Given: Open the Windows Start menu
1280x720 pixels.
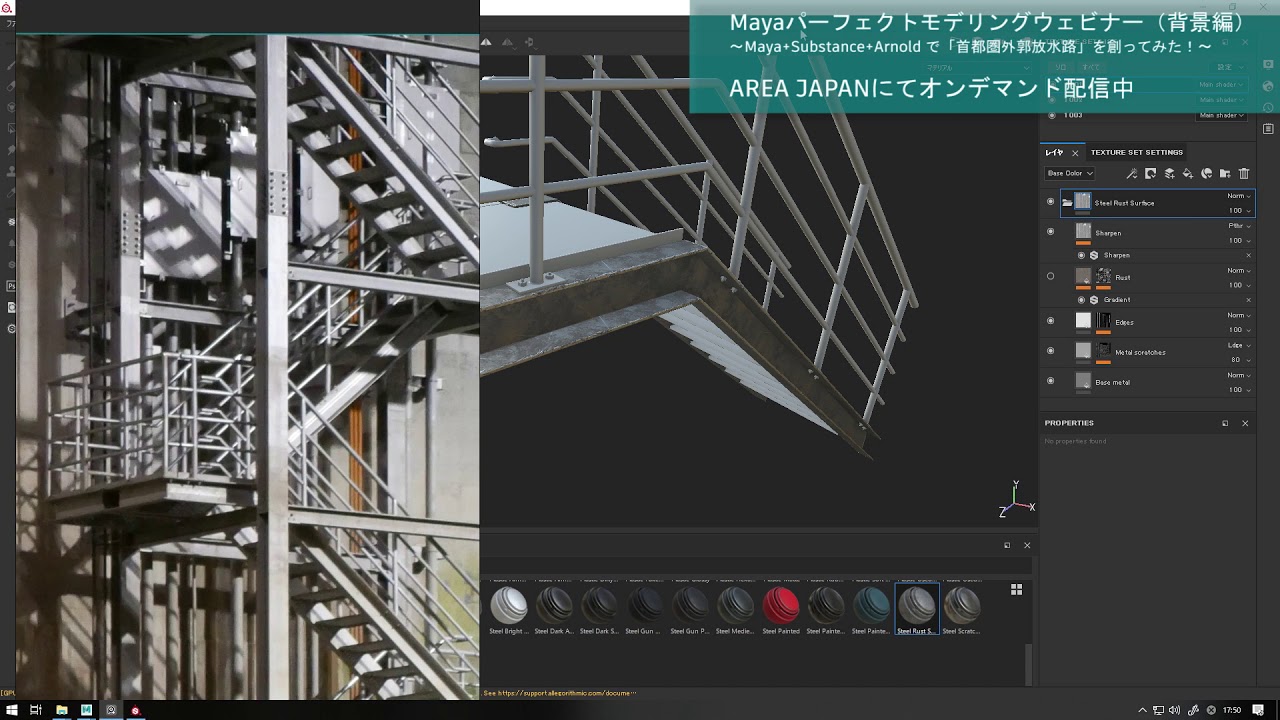Looking at the screenshot, I should [12, 710].
